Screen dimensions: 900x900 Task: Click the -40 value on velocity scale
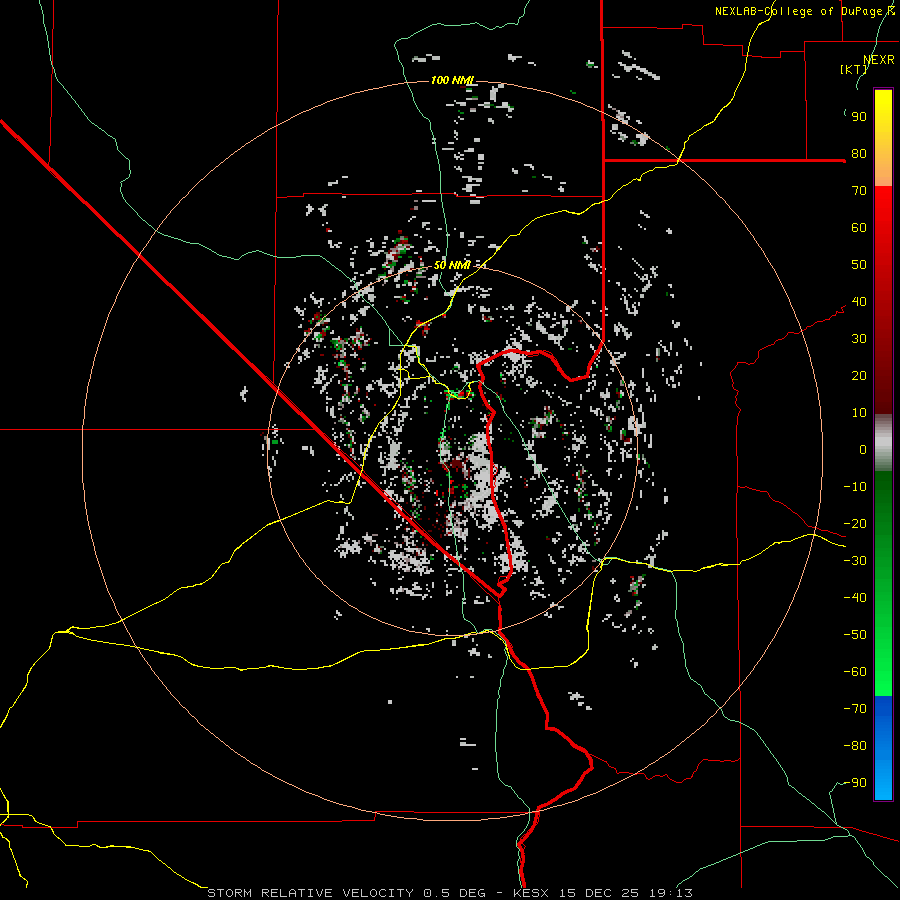[855, 598]
